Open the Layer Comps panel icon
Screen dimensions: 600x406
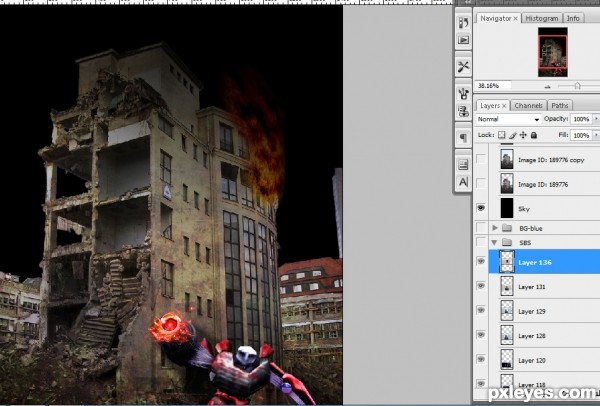click(x=463, y=165)
